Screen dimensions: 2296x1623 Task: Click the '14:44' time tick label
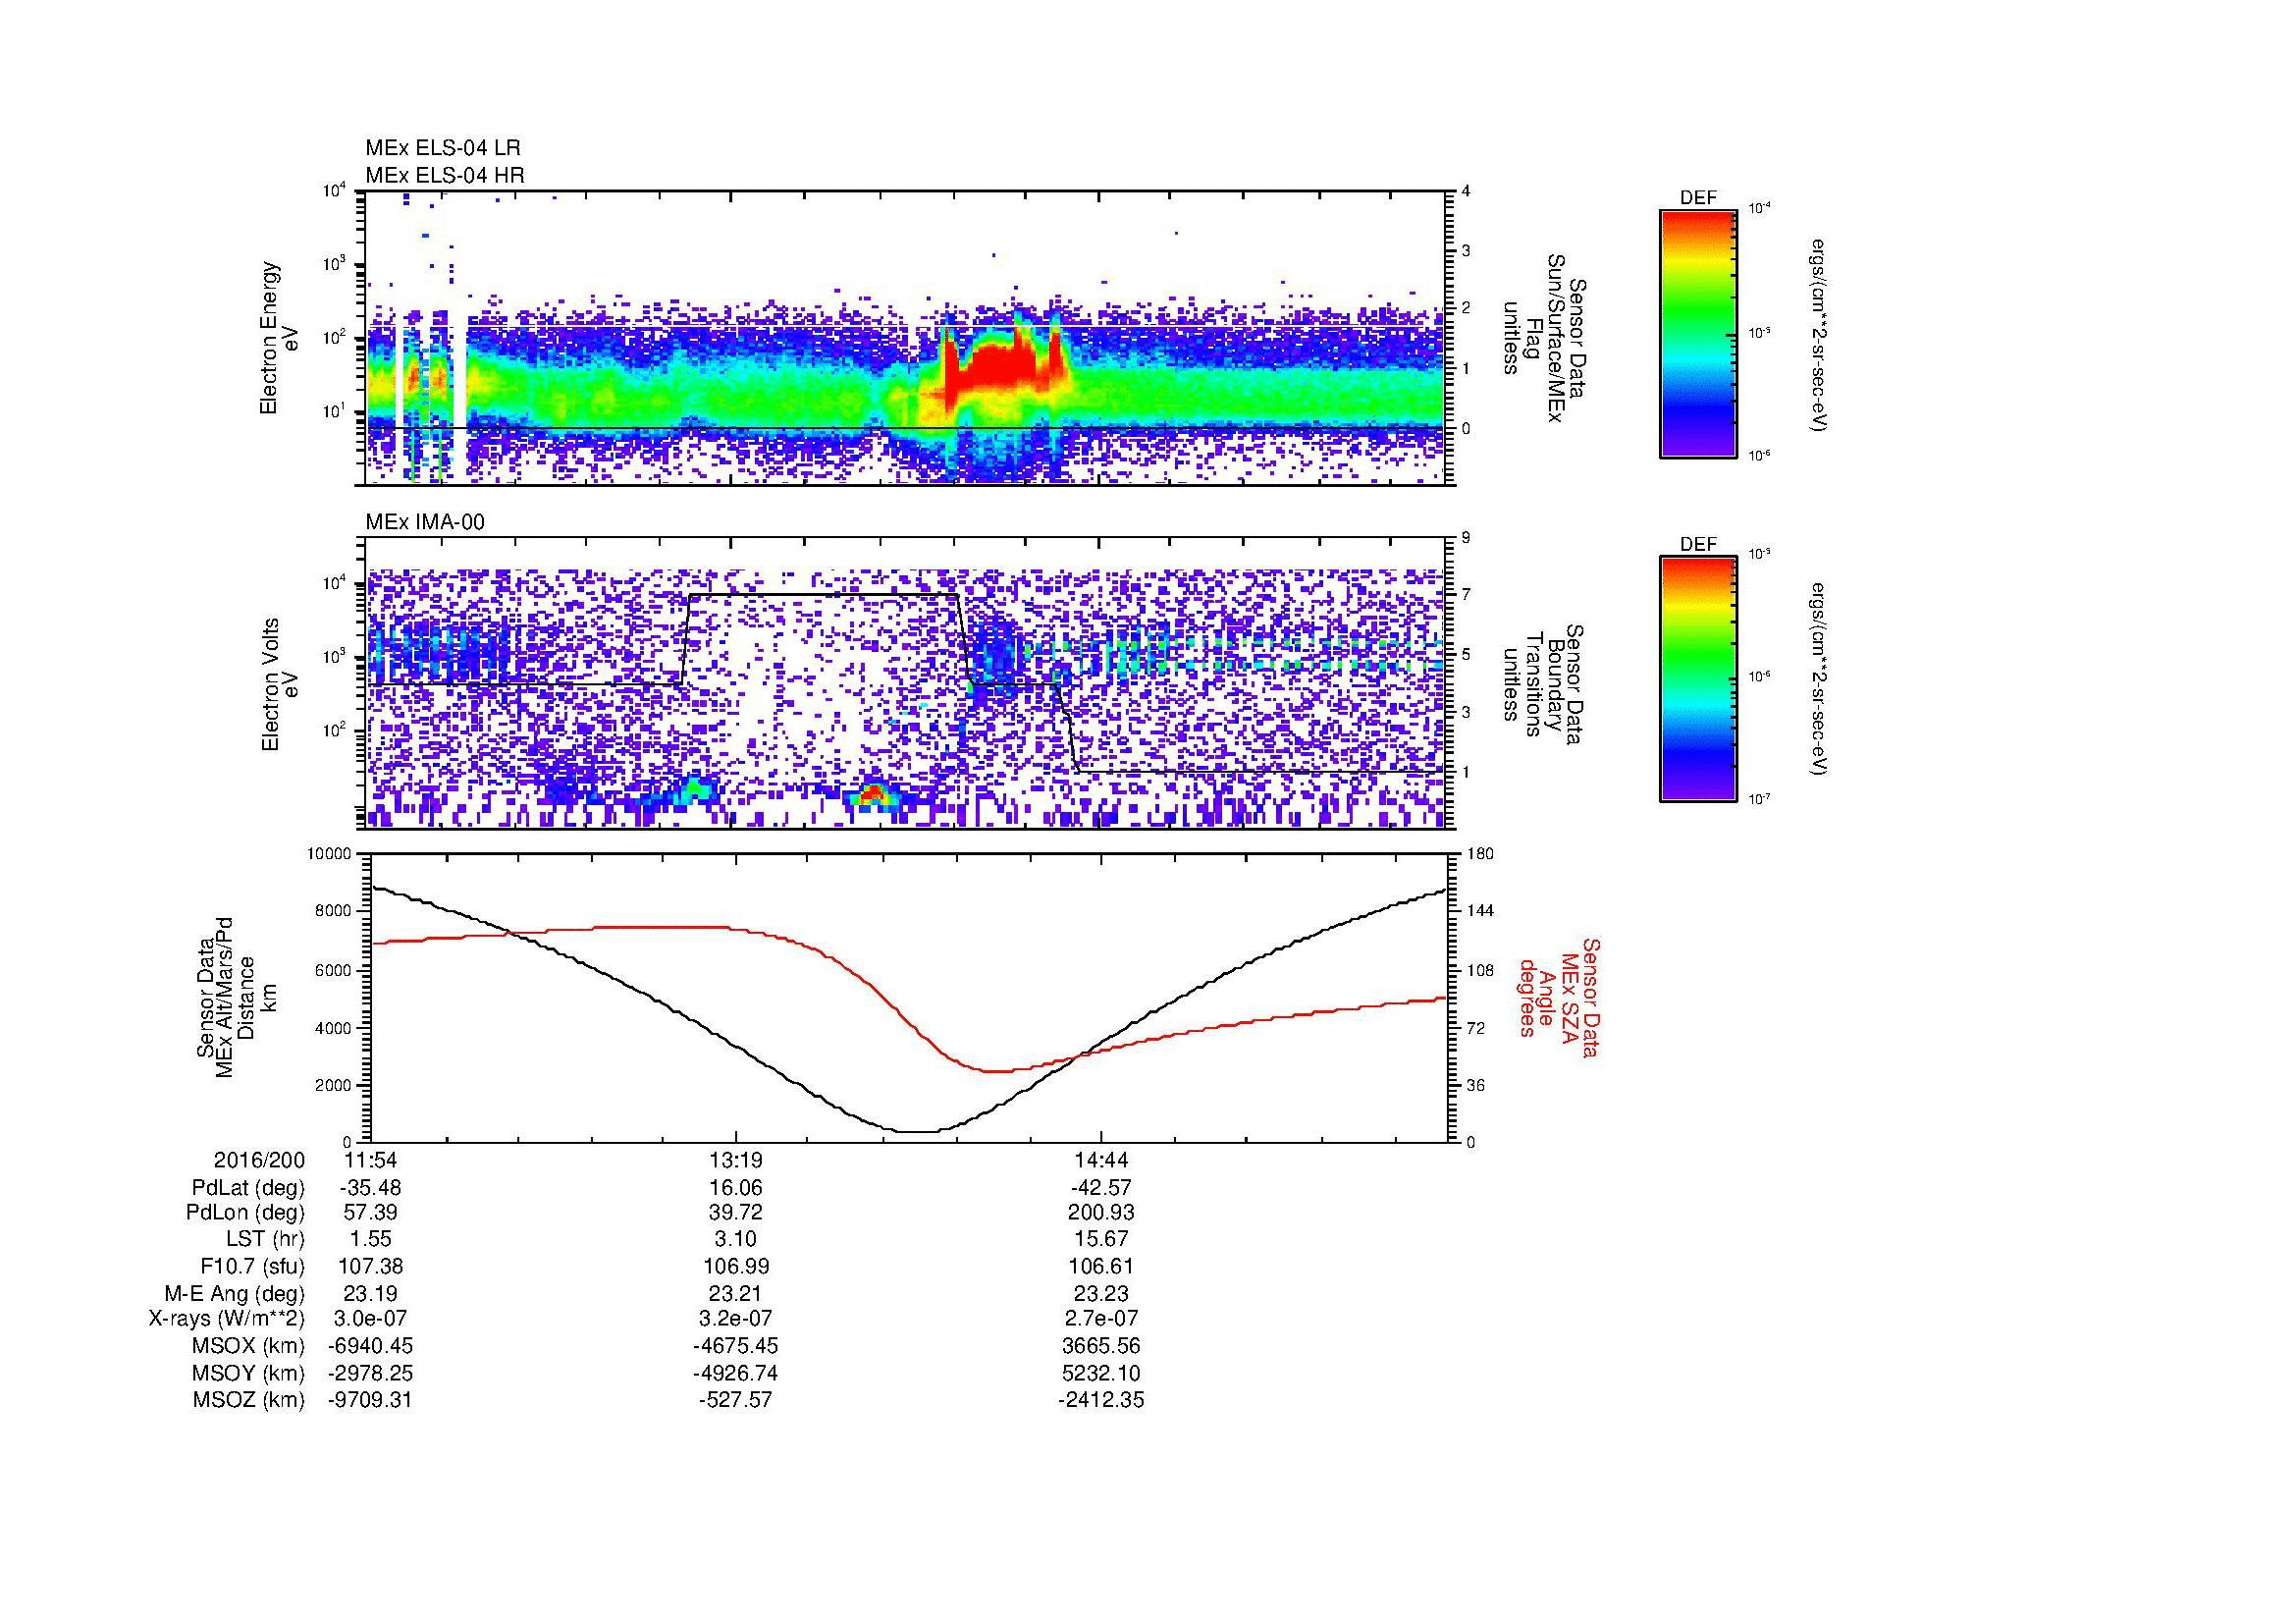pos(1101,1161)
